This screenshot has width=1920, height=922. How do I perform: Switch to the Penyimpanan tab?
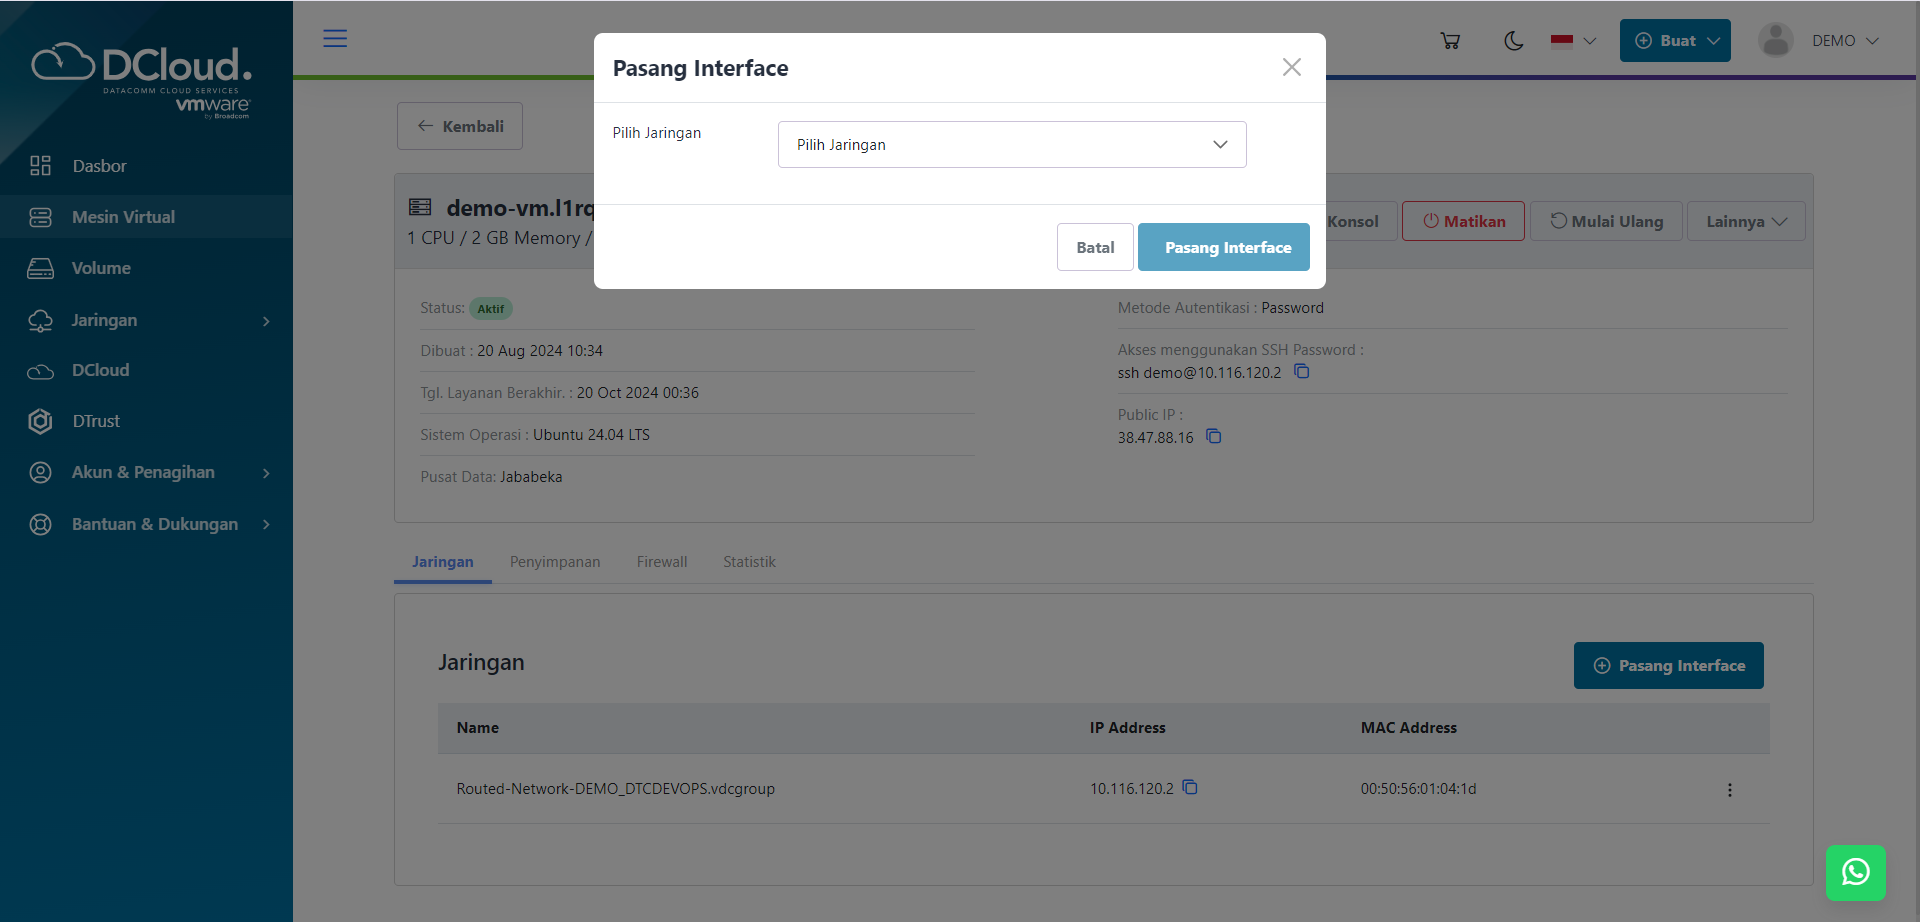(555, 562)
